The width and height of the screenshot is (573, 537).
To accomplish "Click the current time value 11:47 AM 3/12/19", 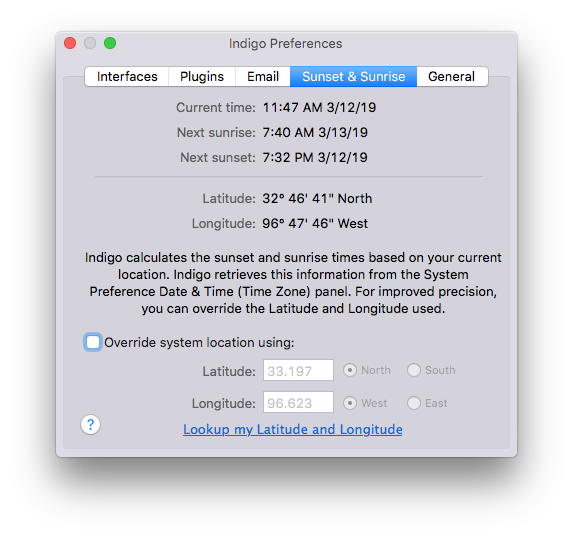I will 319,107.
